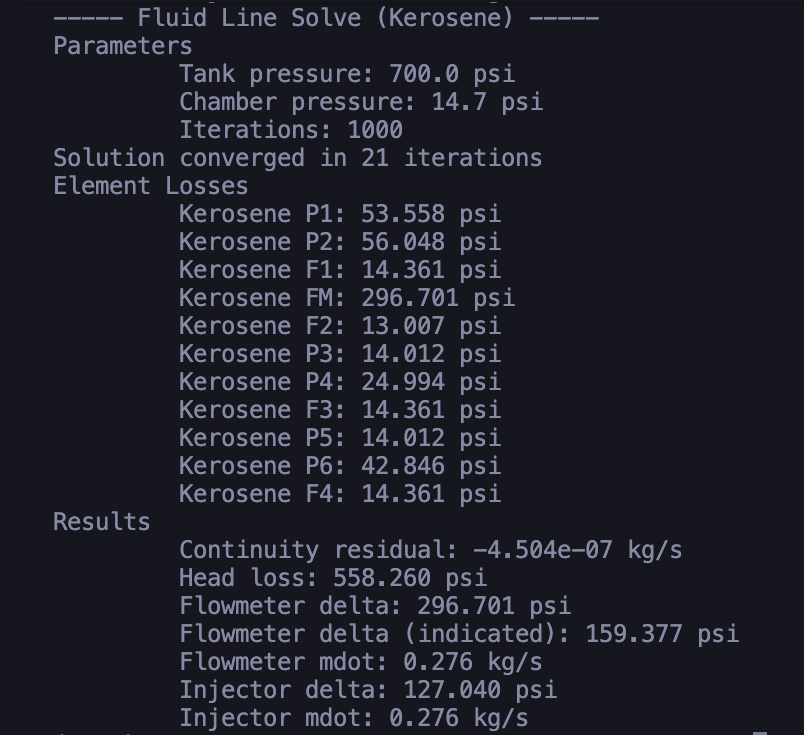Click the Solution converged in 21 iterations text
Viewport: 804px width, 735px height.
click(x=297, y=158)
